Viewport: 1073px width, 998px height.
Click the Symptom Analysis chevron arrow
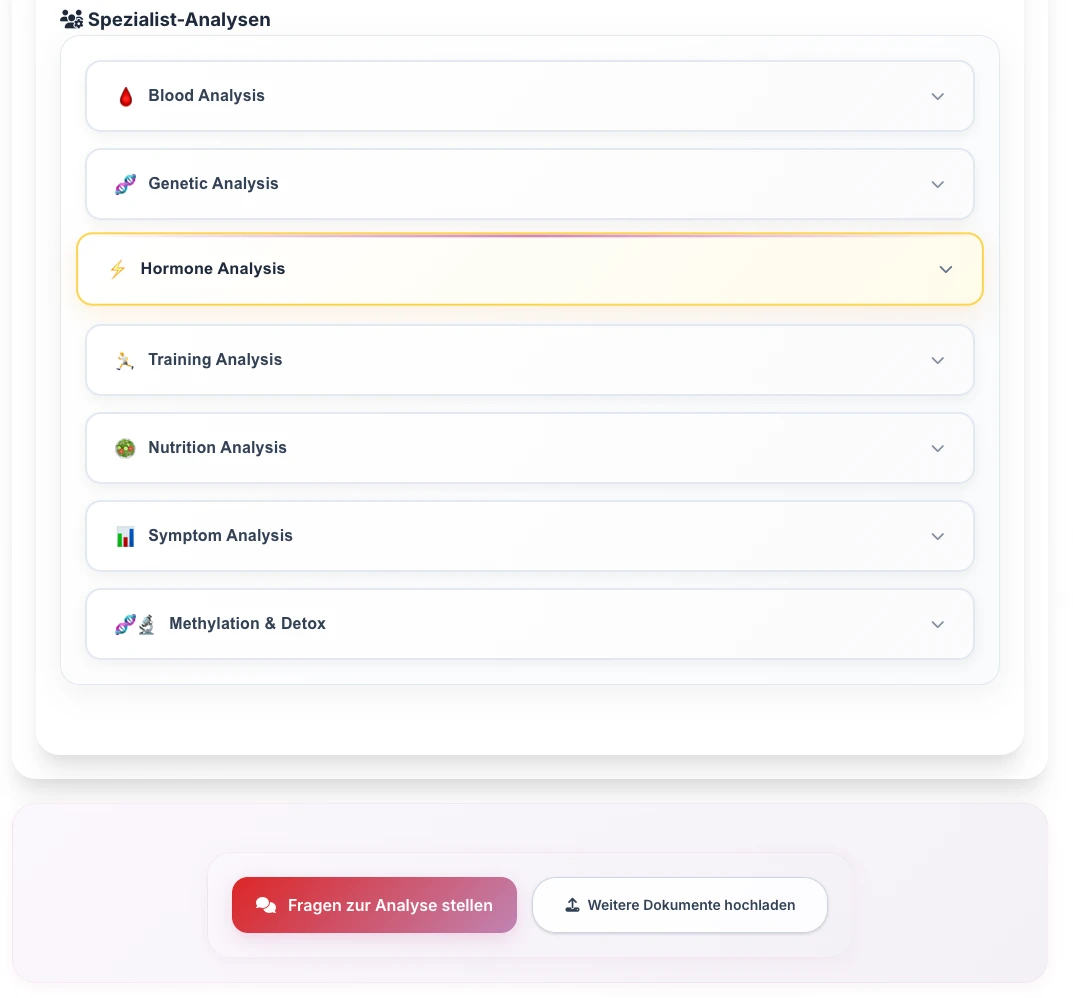pos(938,537)
